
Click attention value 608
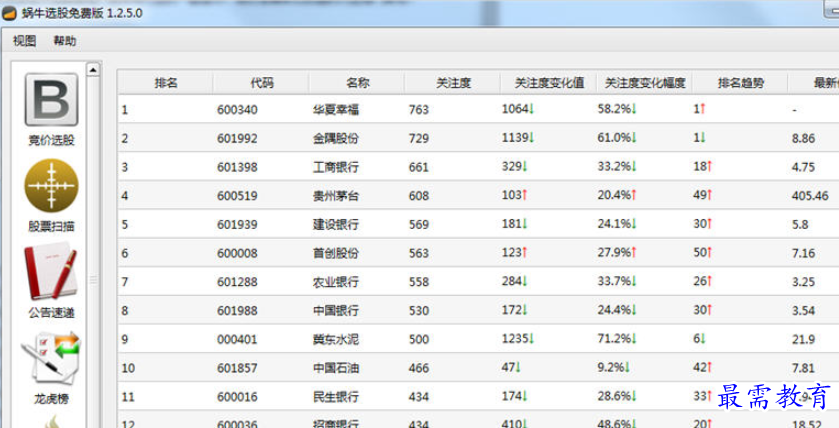[418, 196]
